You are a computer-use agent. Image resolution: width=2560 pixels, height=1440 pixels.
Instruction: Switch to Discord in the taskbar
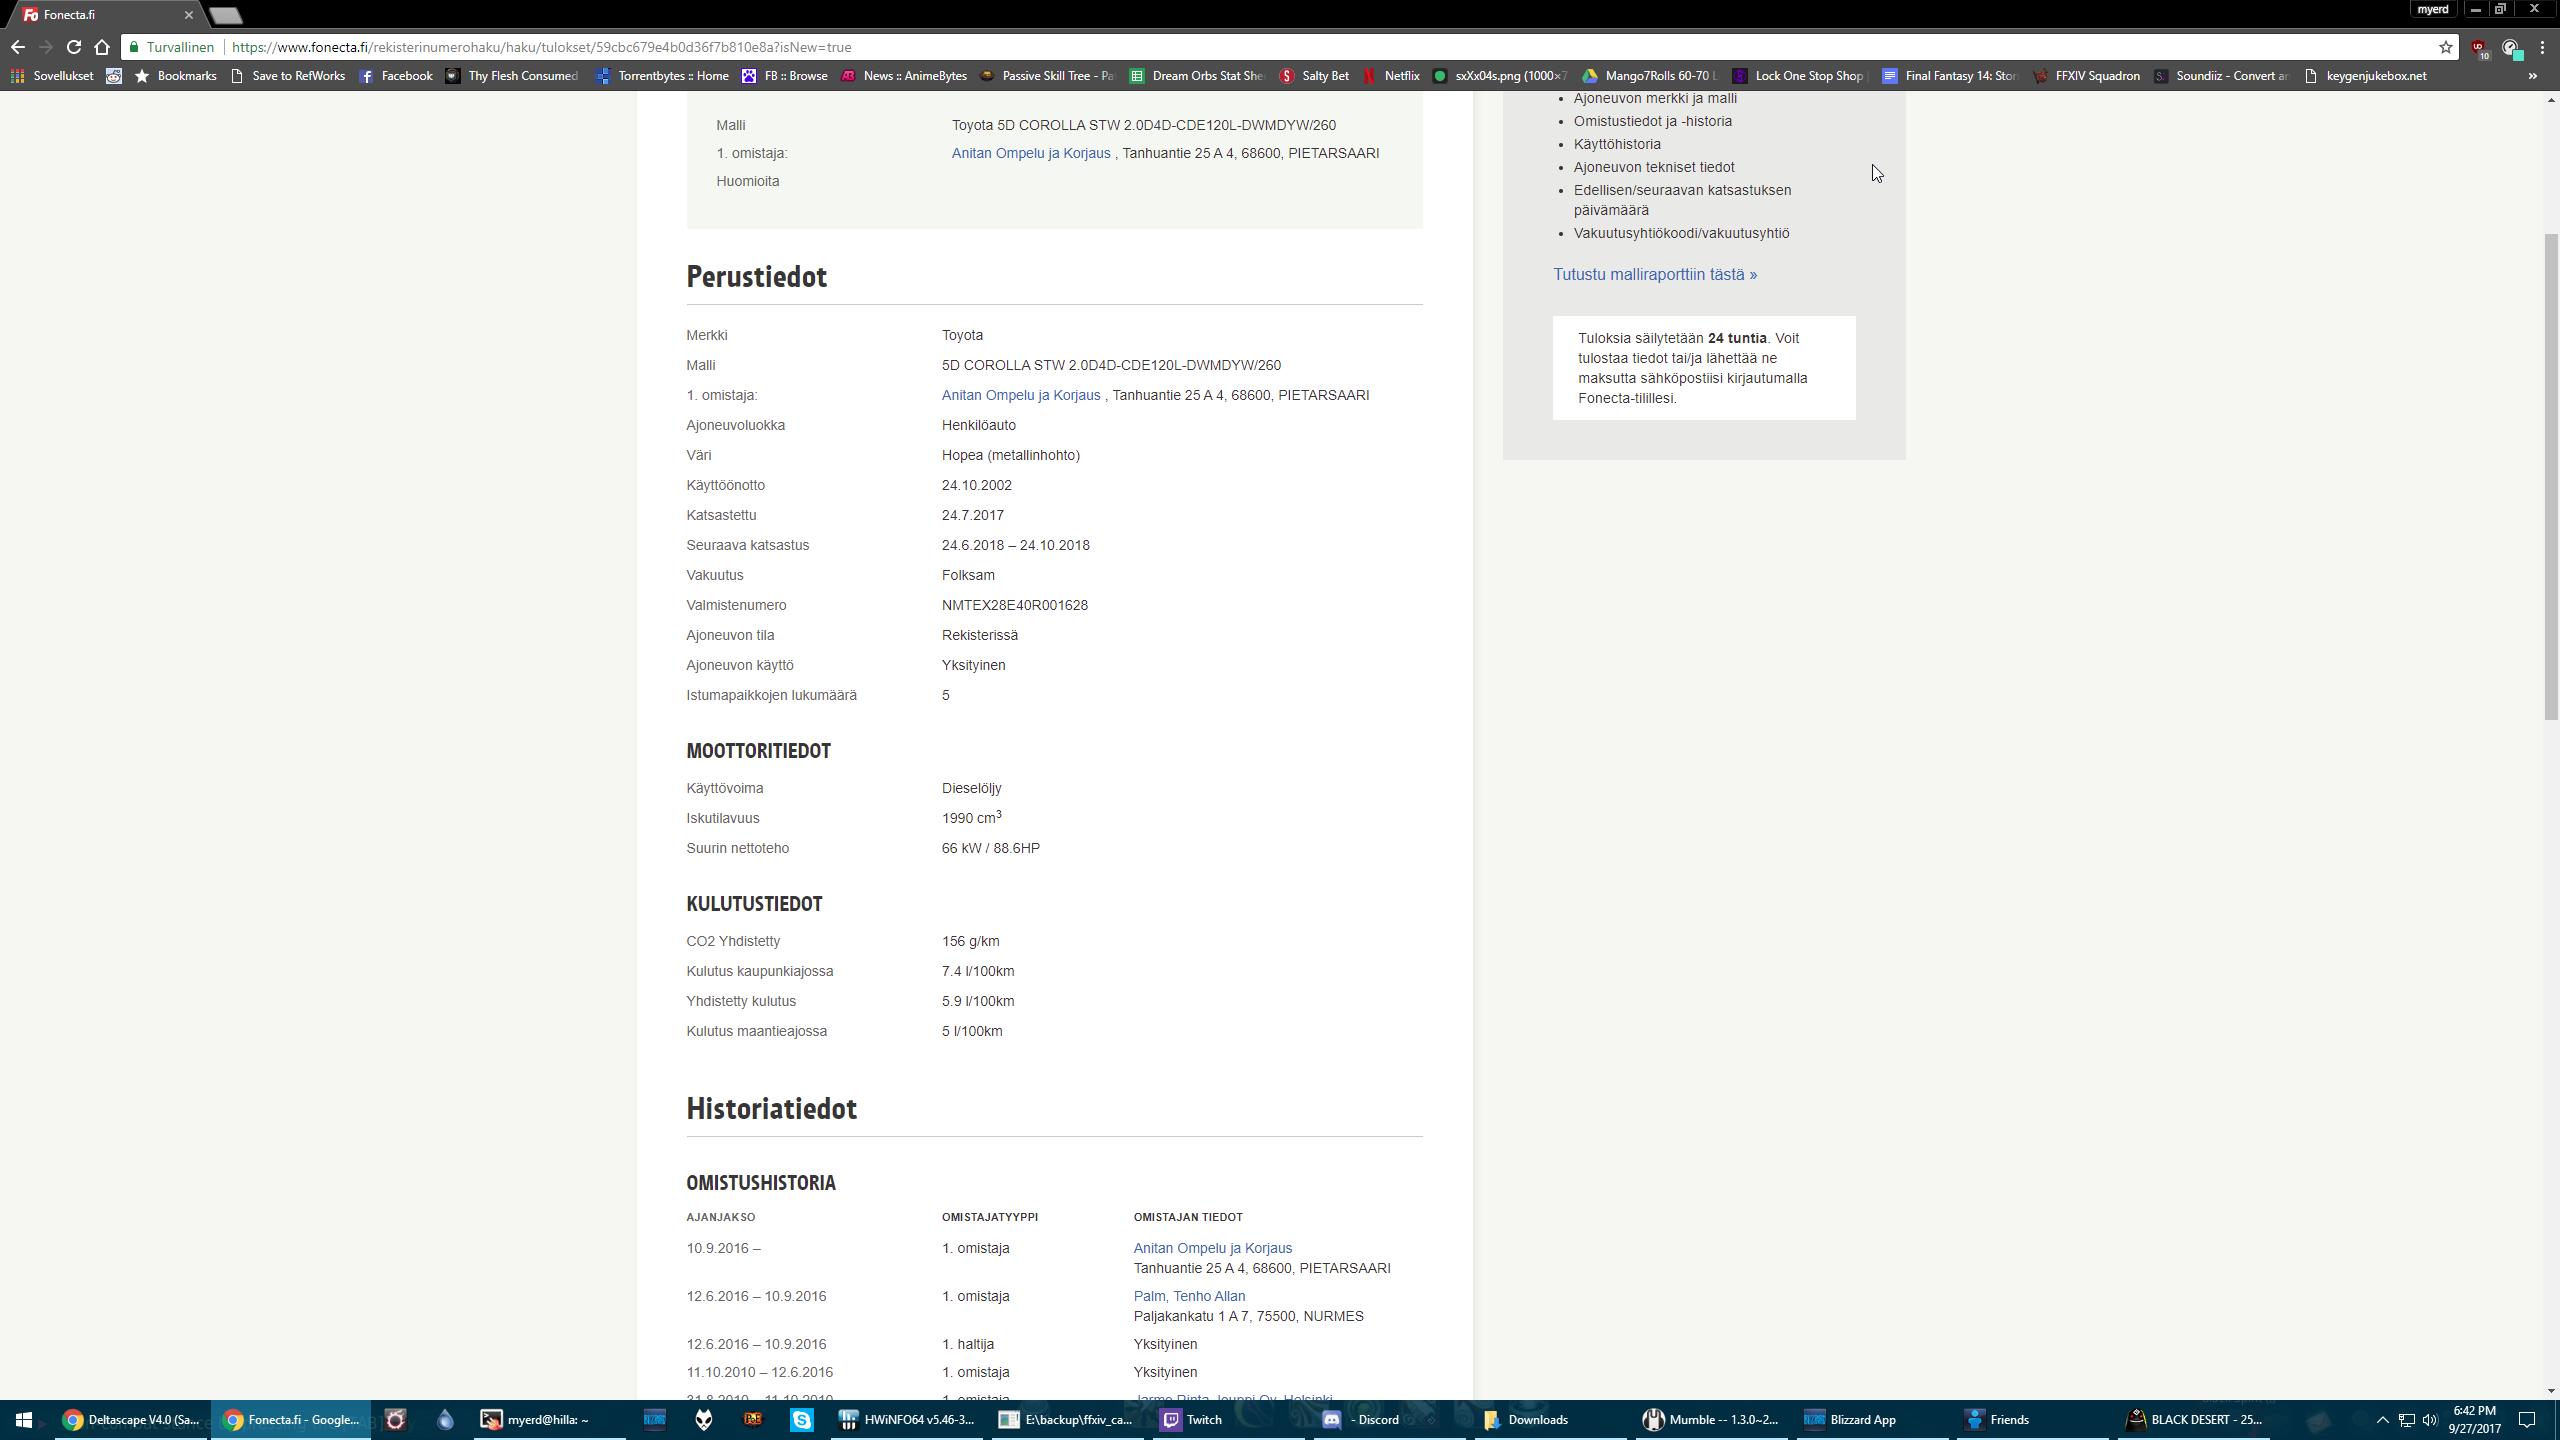1390,1420
